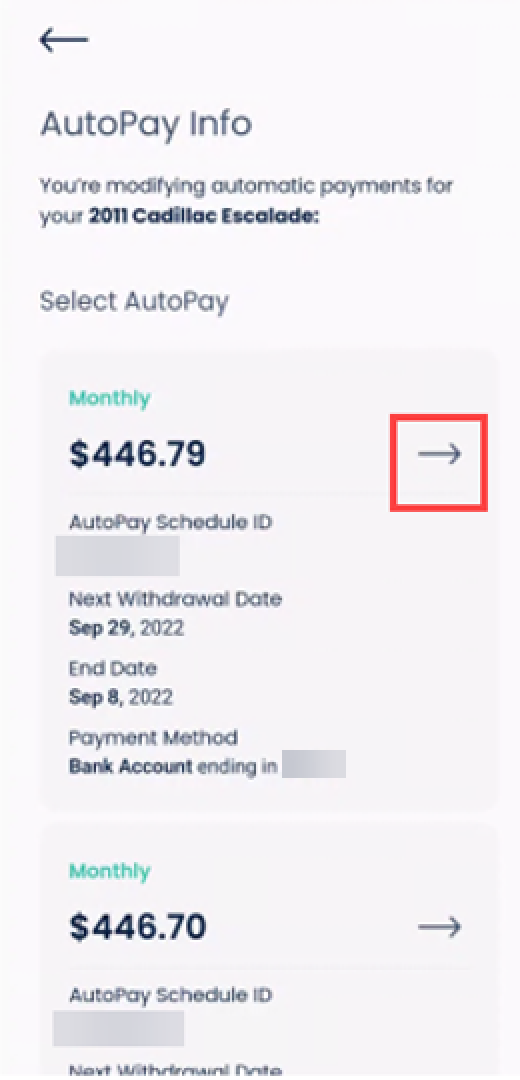Click the Monthly label on second card

pos(110,871)
